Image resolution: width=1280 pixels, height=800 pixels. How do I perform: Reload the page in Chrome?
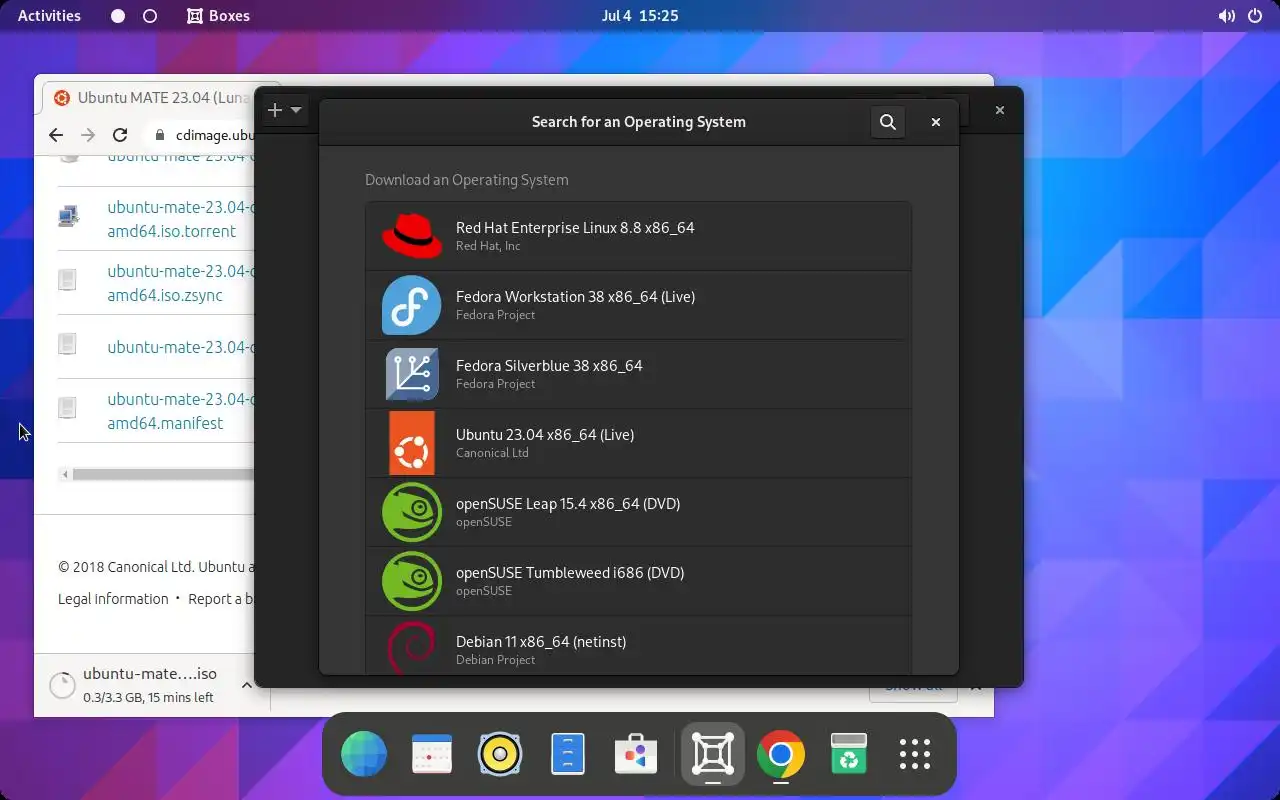coord(120,135)
